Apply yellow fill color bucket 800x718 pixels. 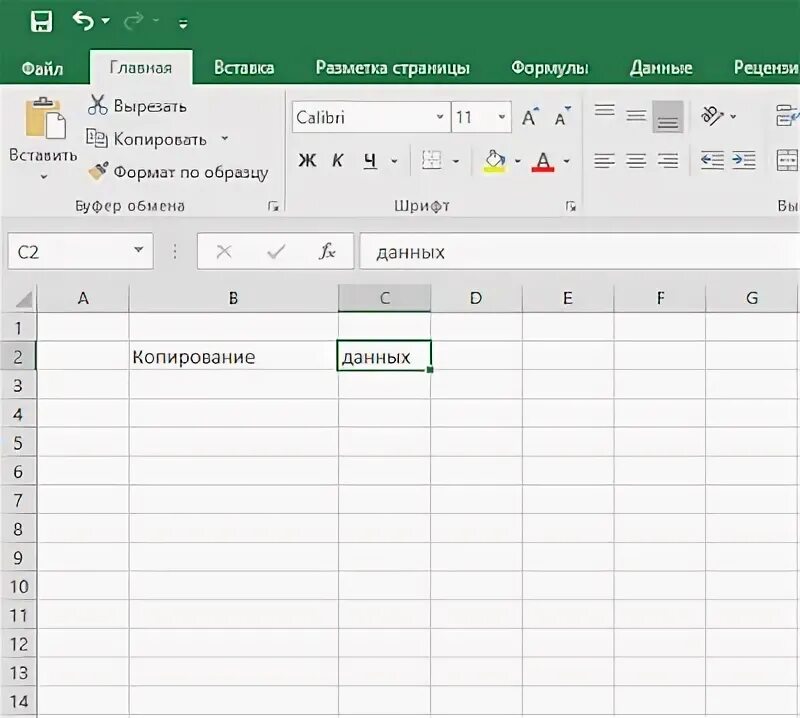[x=494, y=161]
